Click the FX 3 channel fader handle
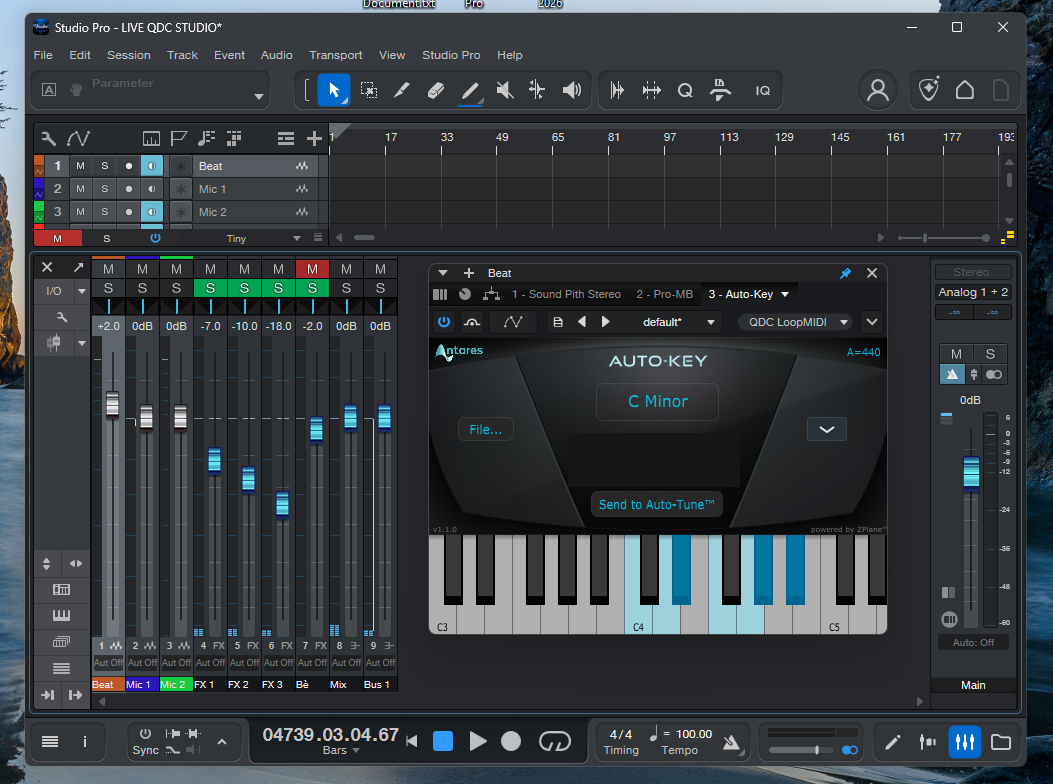1053x784 pixels. pyautogui.click(x=283, y=503)
